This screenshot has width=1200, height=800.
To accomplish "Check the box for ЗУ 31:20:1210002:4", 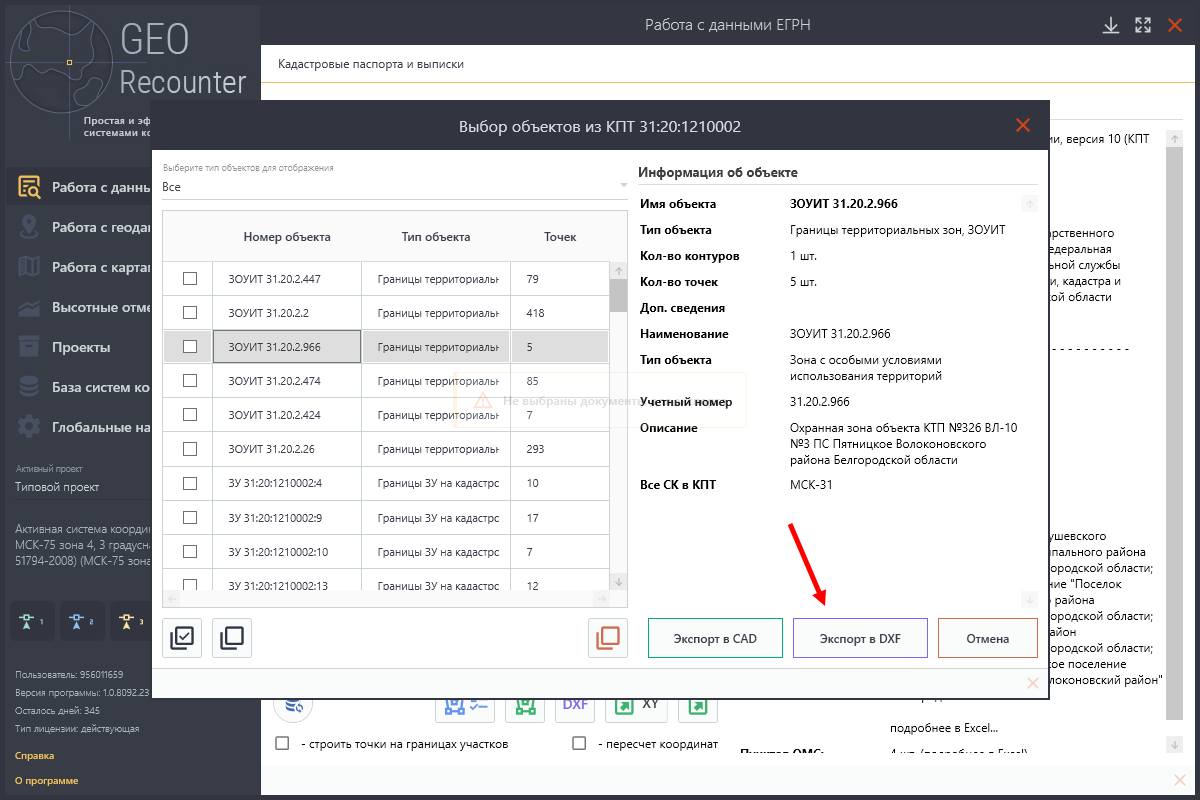I will [x=190, y=483].
